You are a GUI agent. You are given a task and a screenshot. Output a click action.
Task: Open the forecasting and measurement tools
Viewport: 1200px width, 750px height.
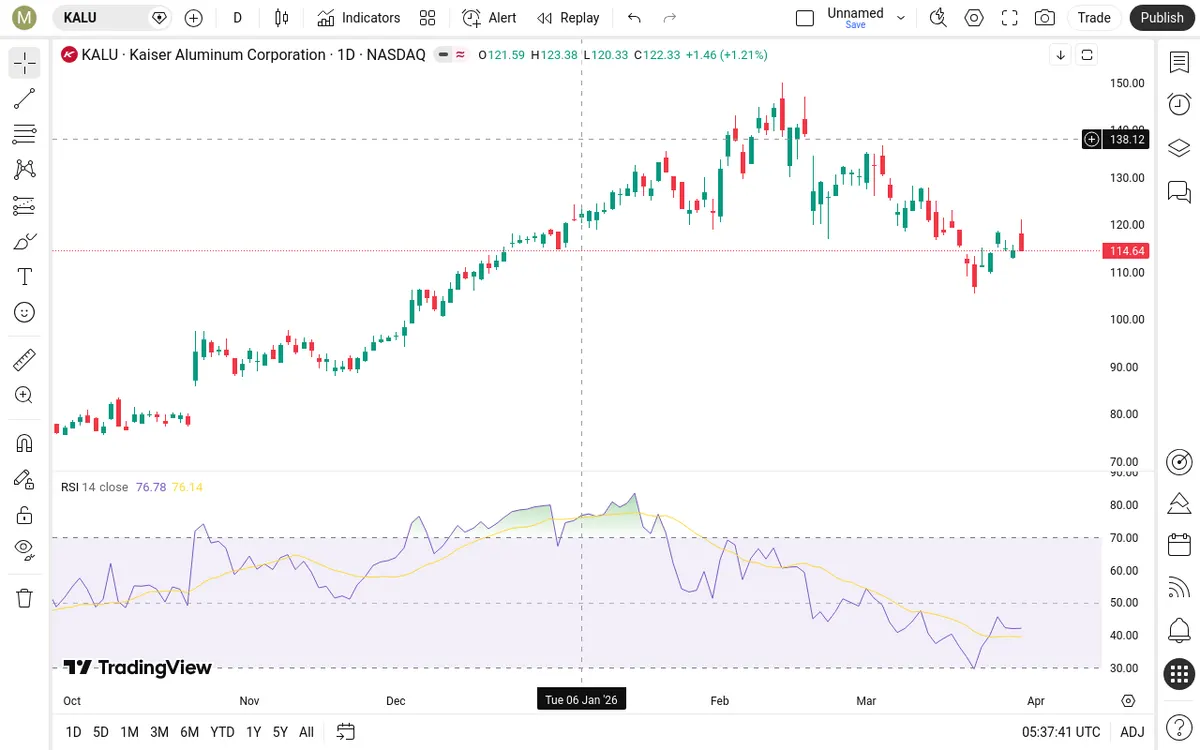(25, 205)
